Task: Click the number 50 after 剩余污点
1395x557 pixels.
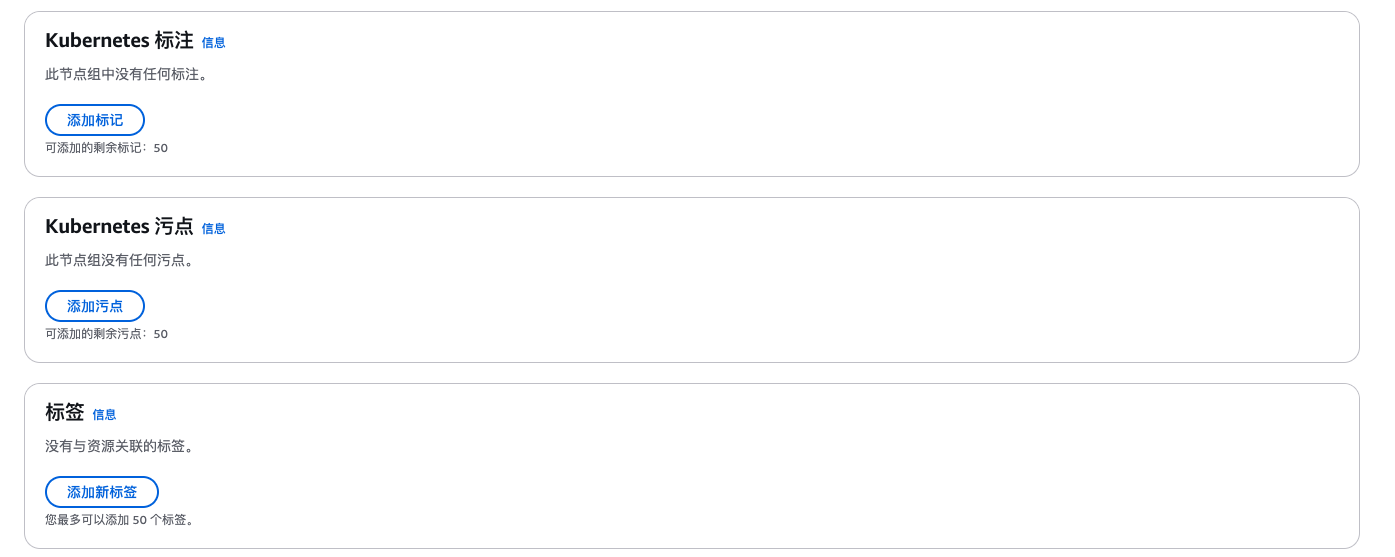Action: pyautogui.click(x=161, y=334)
